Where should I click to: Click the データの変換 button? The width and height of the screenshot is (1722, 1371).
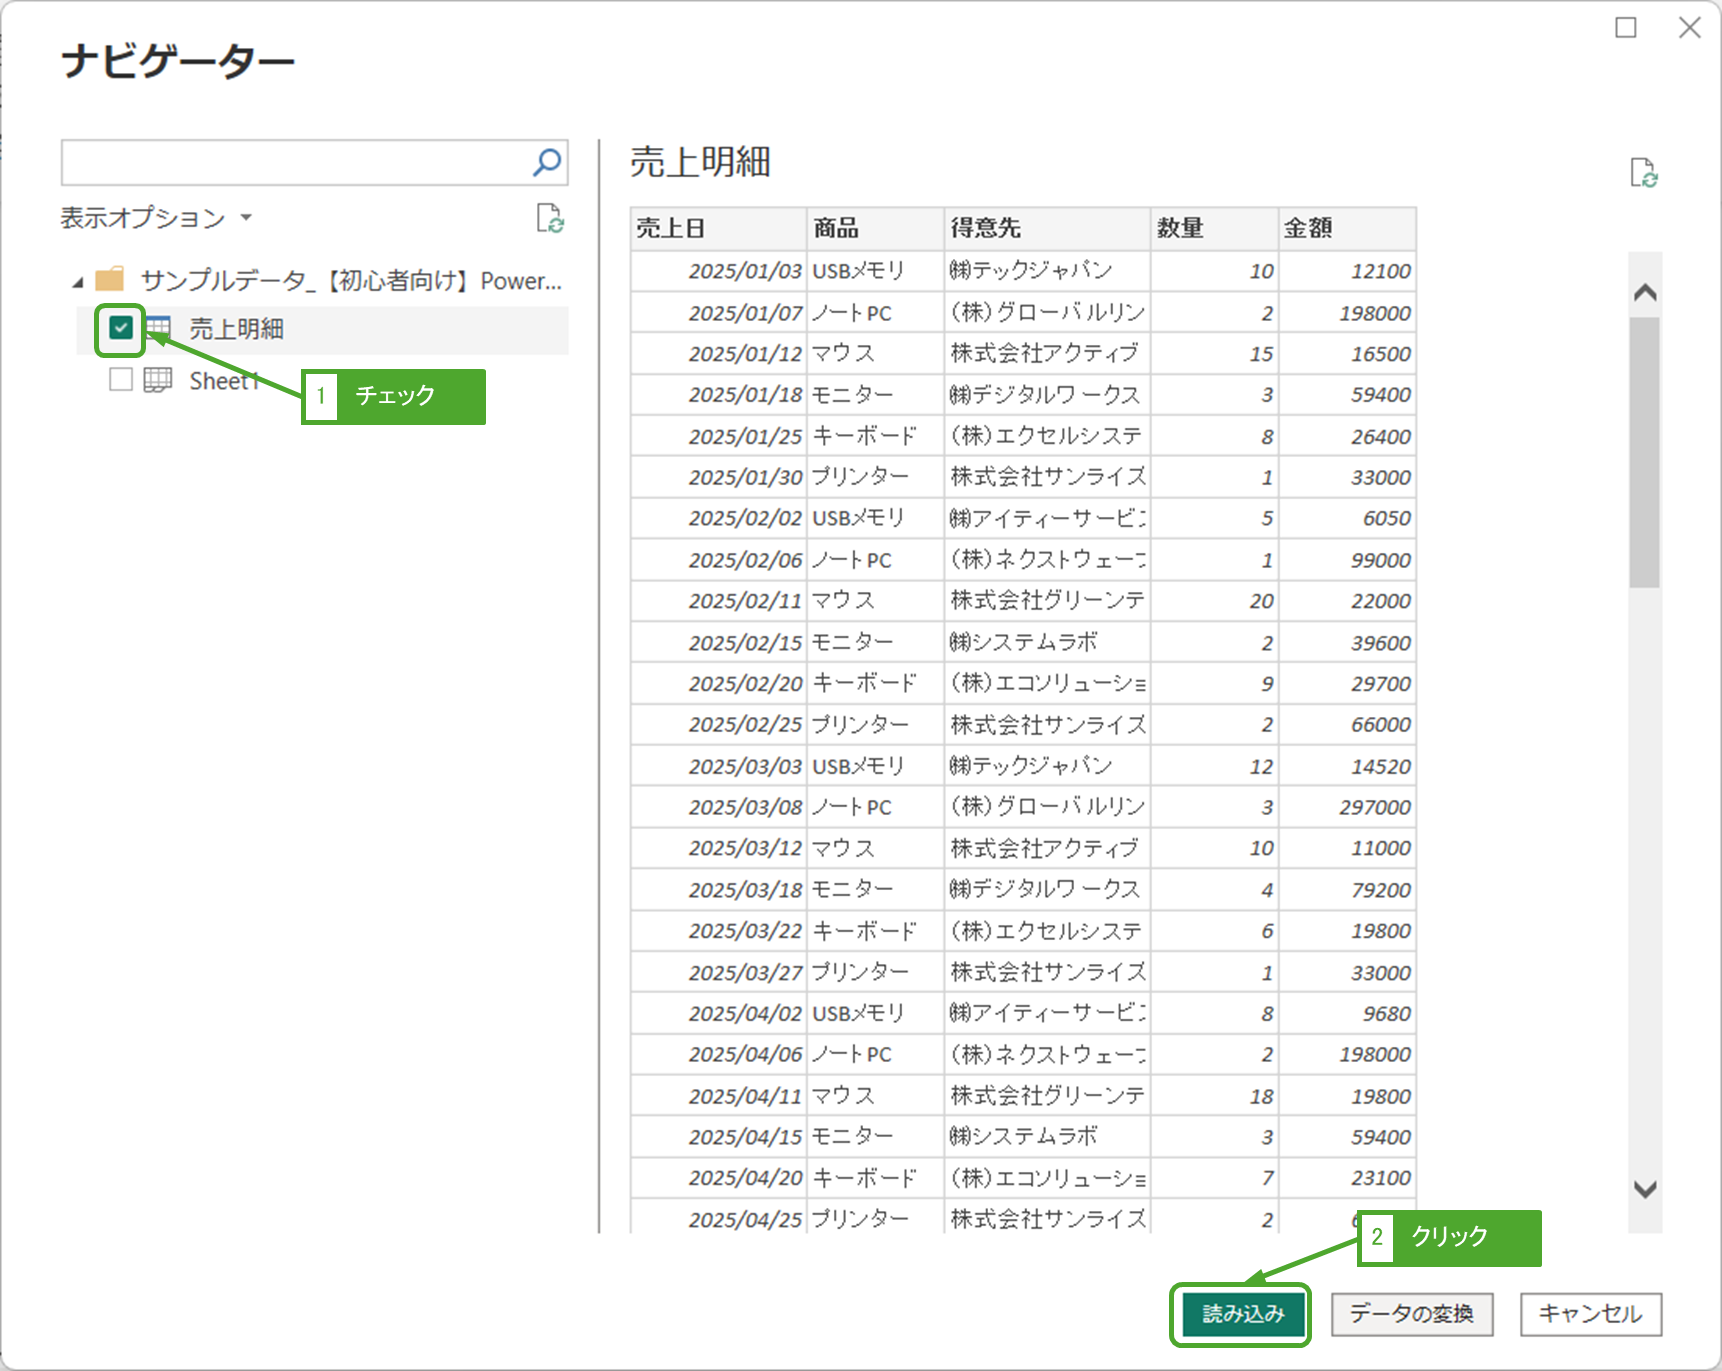(1411, 1314)
